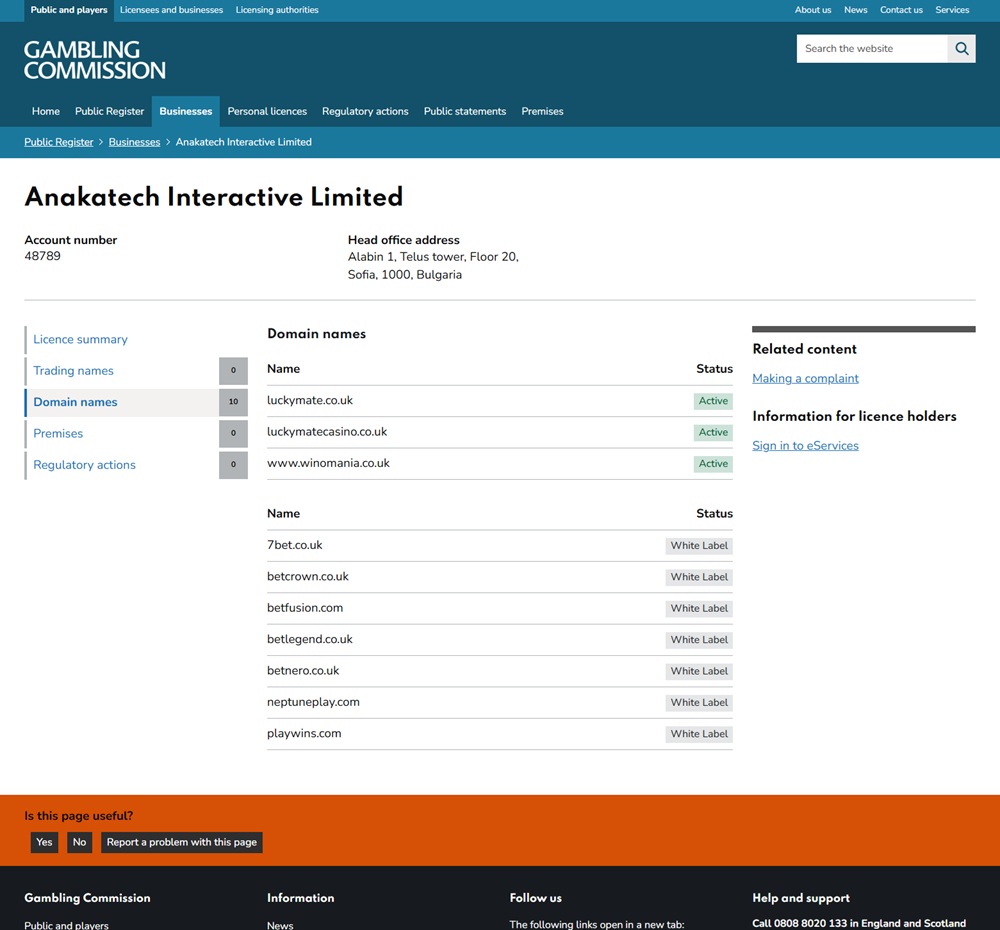Click betnero.co.uk domain text
The height and width of the screenshot is (930, 1000).
pos(303,670)
